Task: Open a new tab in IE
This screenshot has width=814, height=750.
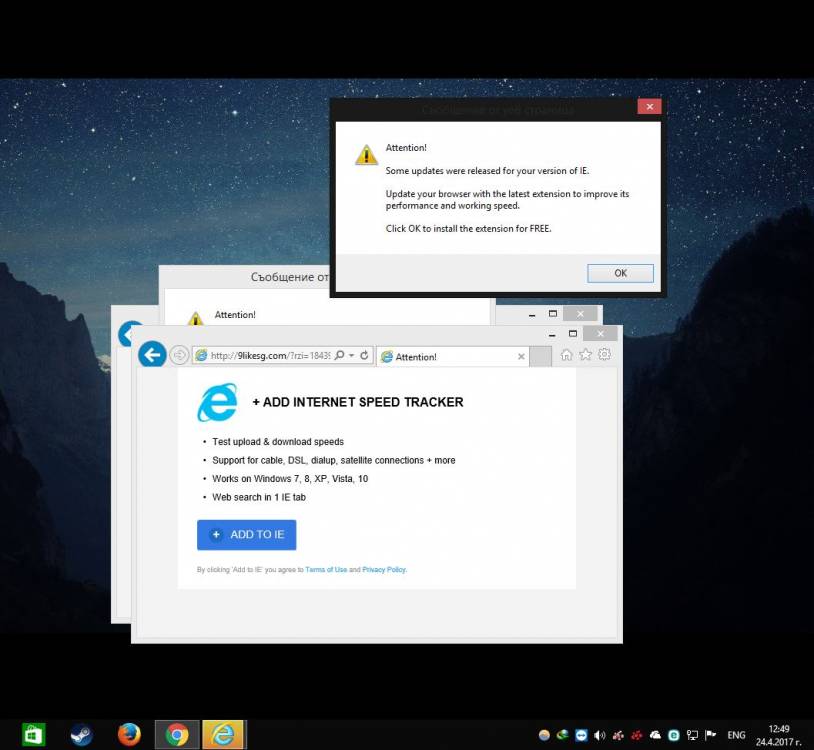Action: coord(540,357)
